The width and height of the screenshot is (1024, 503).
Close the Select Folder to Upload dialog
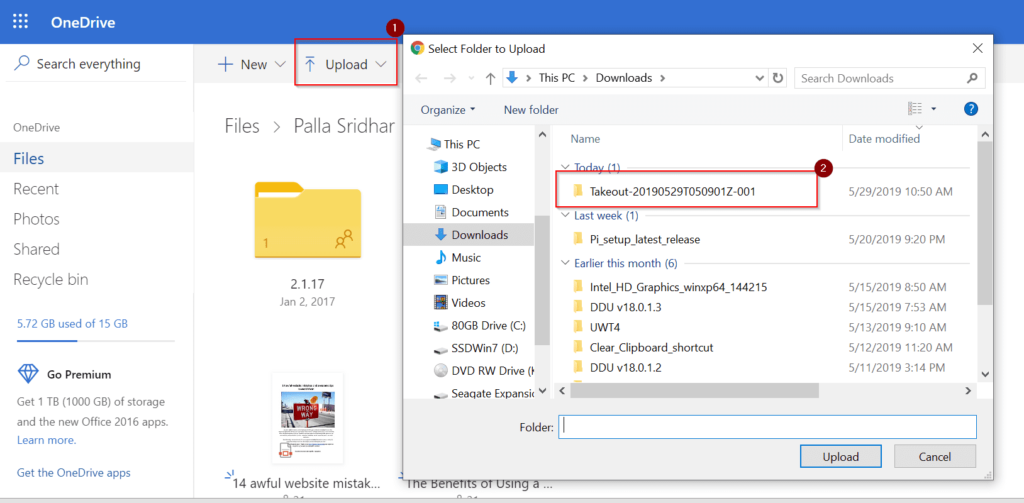pos(978,48)
